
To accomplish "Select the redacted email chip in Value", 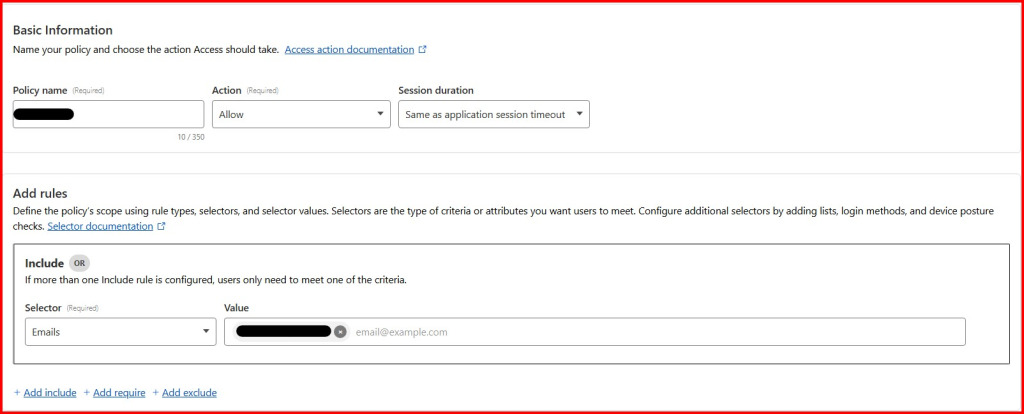I will pyautogui.click(x=282, y=332).
